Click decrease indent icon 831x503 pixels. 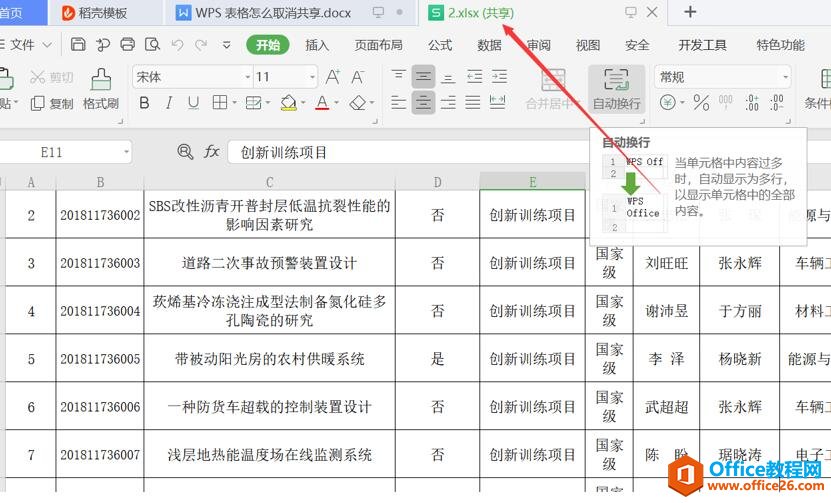point(474,77)
